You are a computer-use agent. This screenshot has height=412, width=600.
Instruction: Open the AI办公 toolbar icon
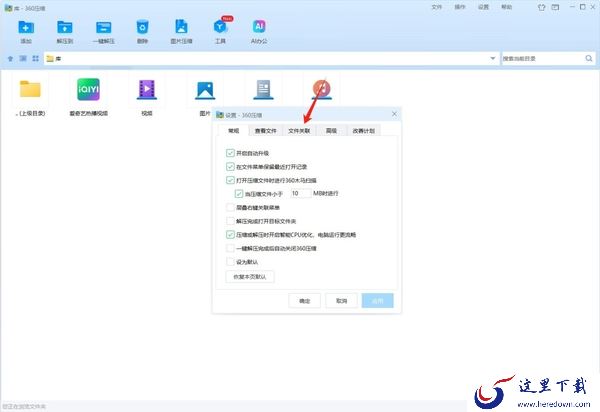point(259,27)
